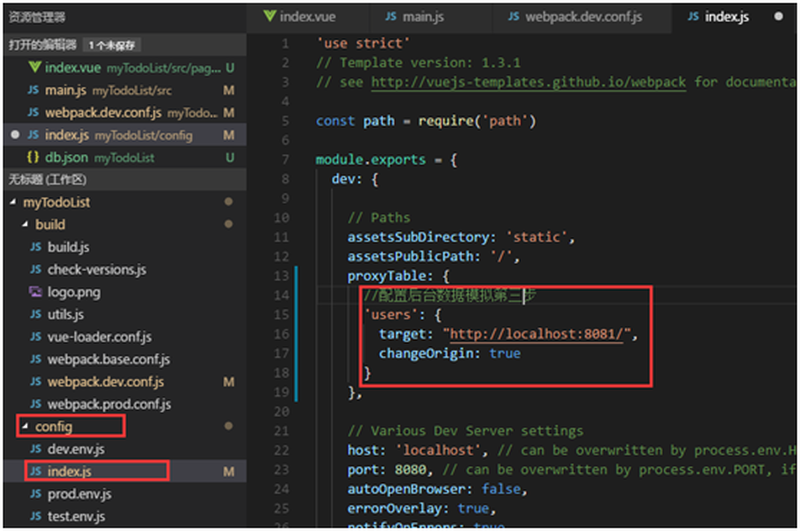Collapse the build folder arrow
The image size is (800, 531).
[x=25, y=224]
